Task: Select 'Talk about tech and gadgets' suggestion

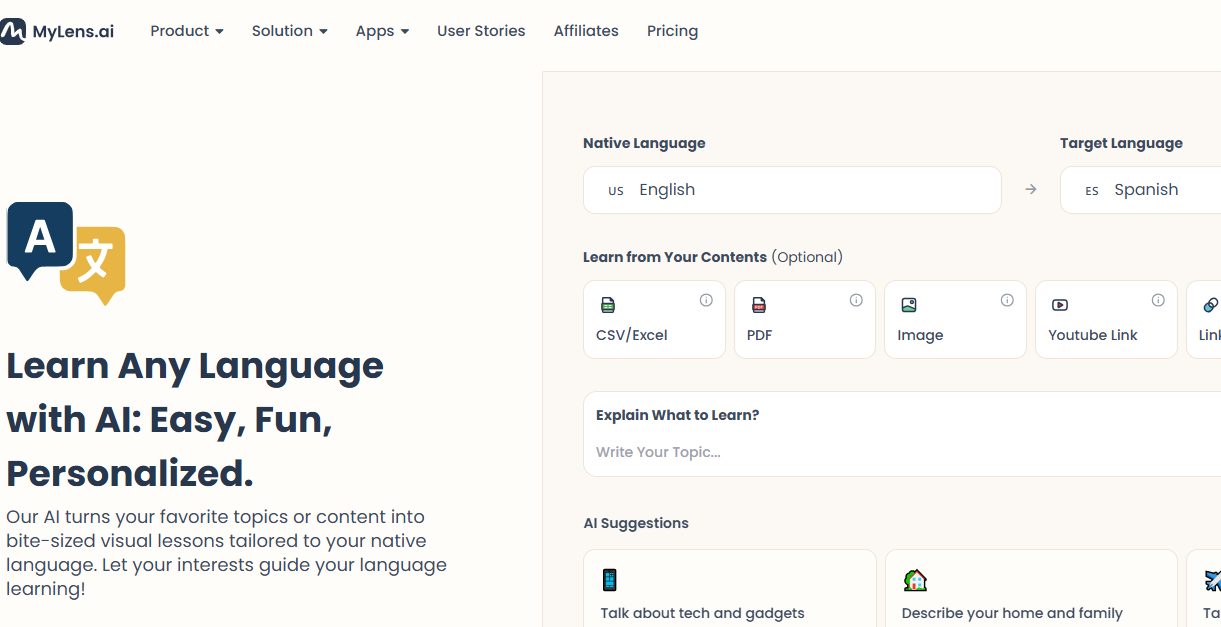Action: coord(730,588)
